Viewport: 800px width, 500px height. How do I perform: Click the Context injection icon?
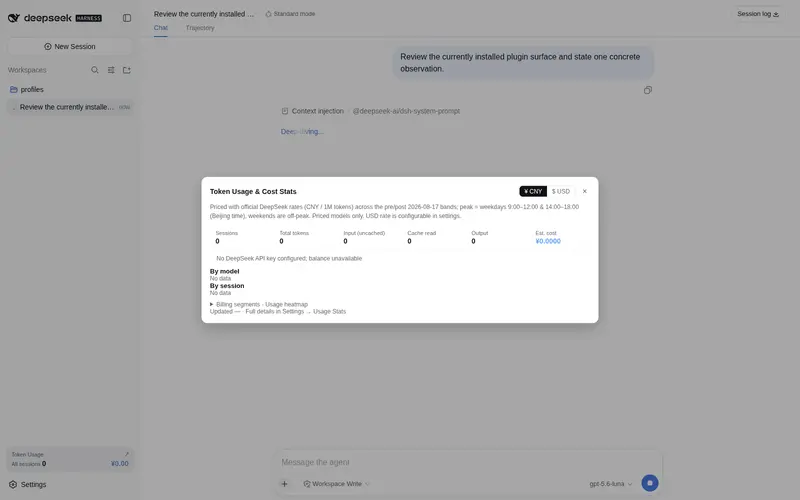coord(285,111)
